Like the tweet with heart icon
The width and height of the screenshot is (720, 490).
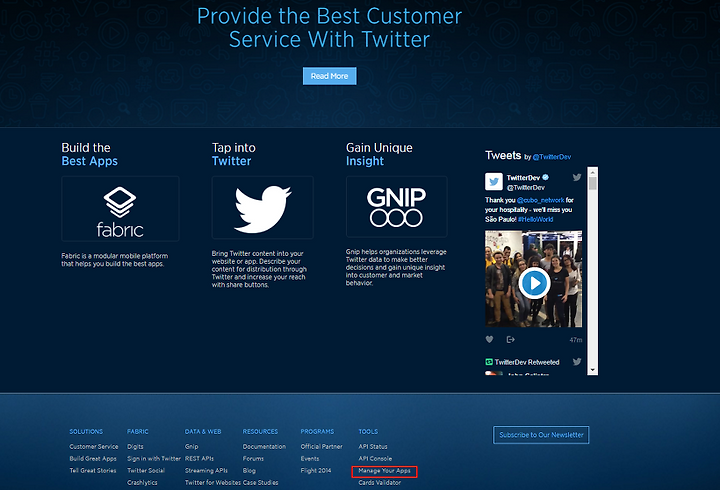489,339
